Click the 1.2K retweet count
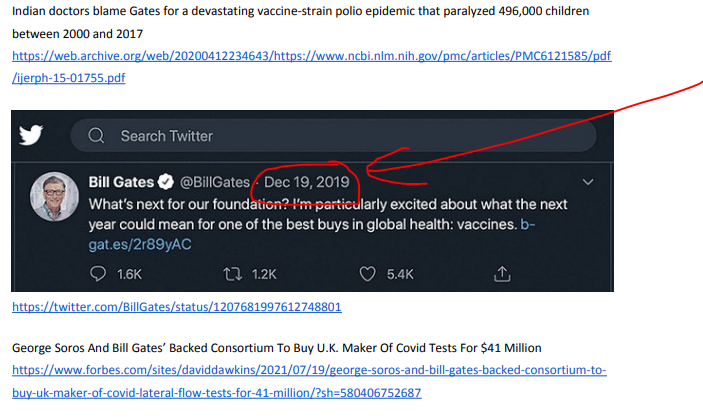 264,274
